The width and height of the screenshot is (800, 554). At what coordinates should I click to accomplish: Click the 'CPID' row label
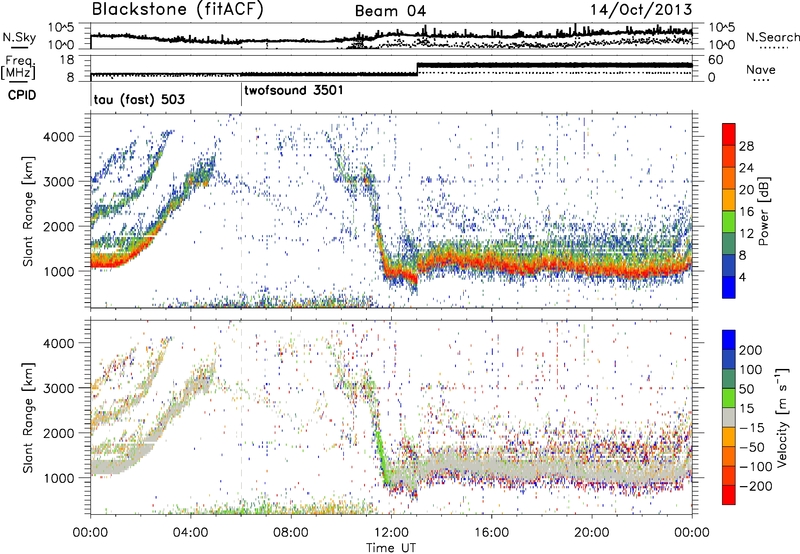click(x=22, y=95)
